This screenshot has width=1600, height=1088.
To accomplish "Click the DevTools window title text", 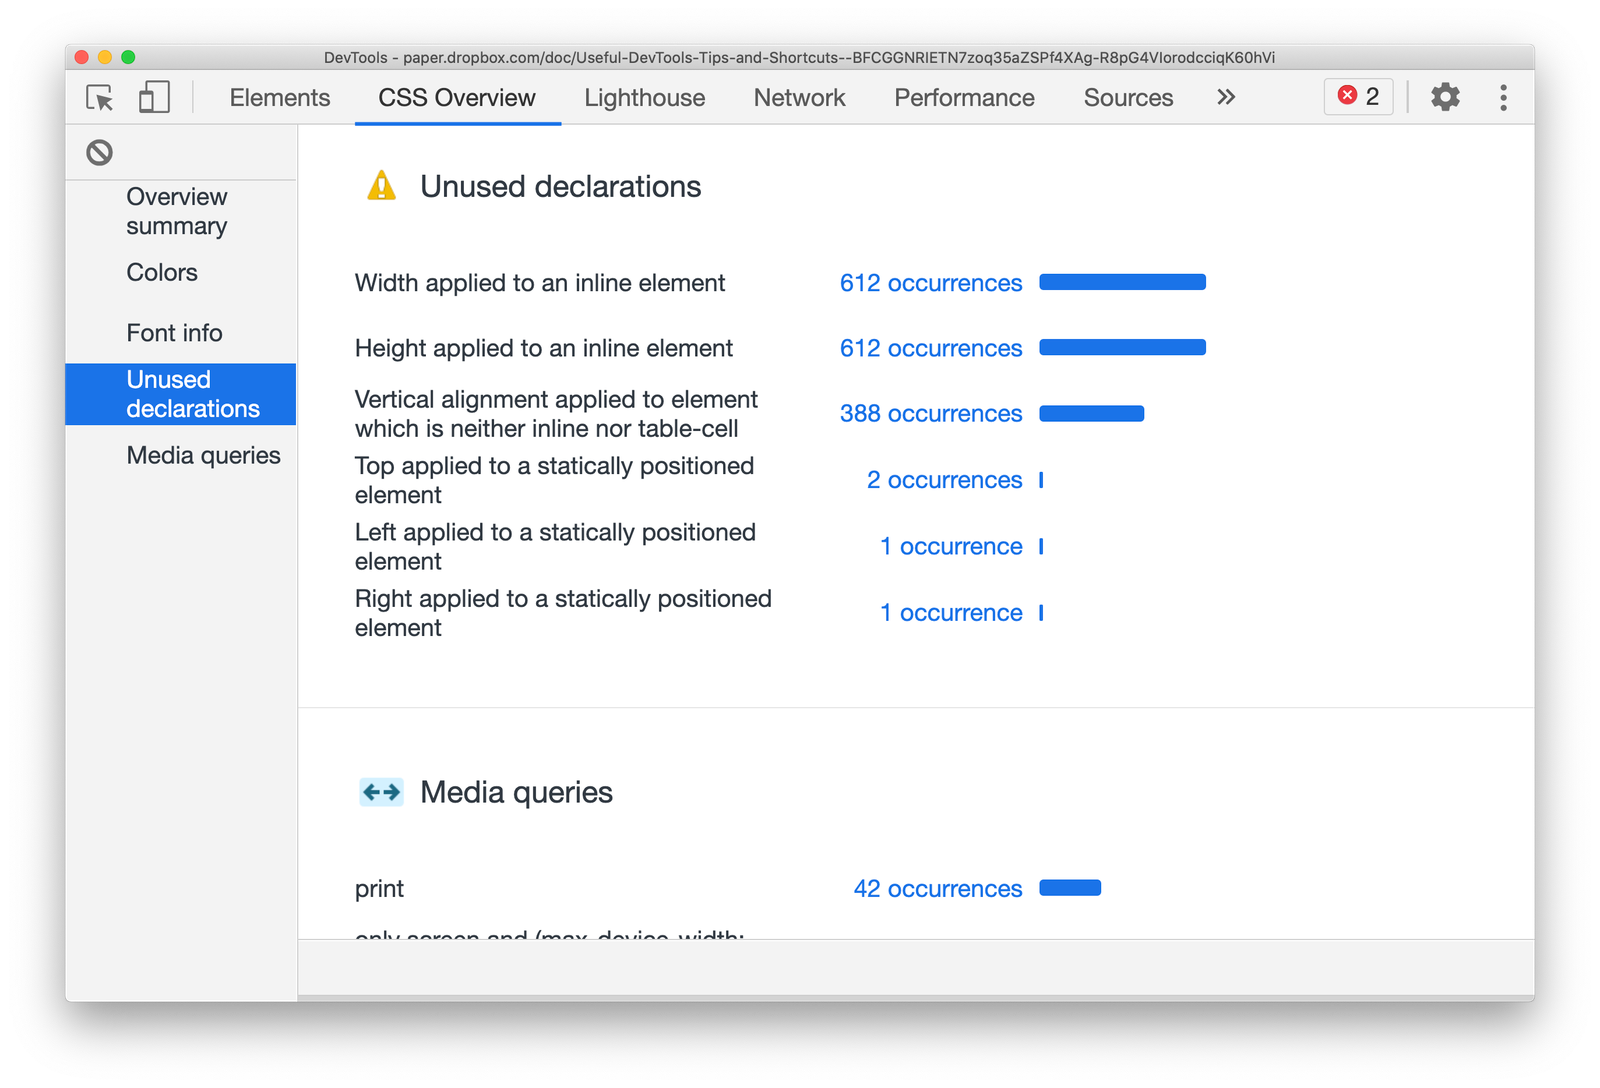I will pos(799,57).
